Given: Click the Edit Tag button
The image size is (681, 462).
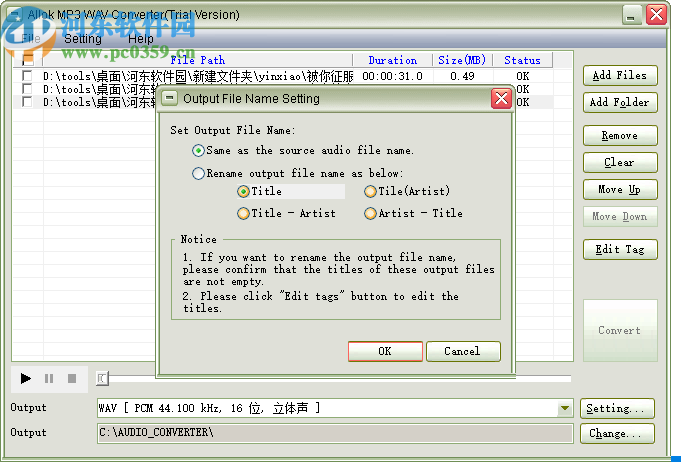Looking at the screenshot, I should (620, 249).
